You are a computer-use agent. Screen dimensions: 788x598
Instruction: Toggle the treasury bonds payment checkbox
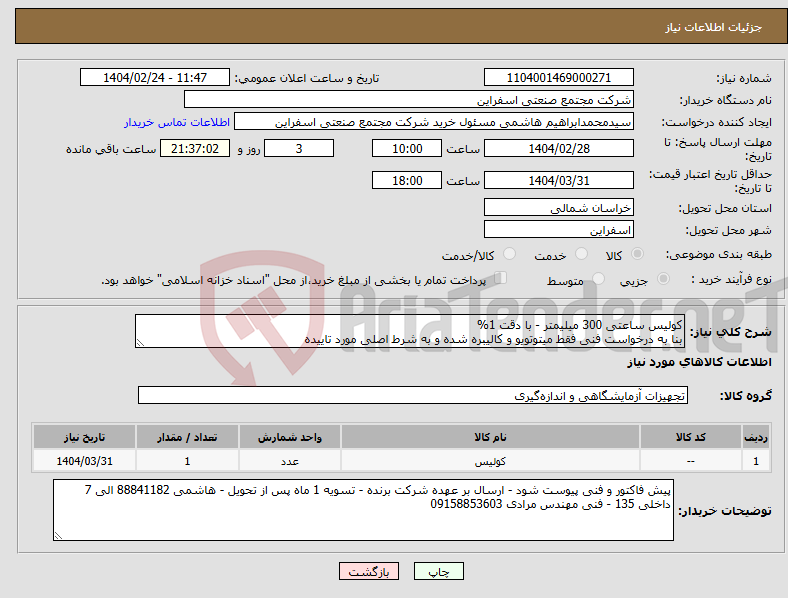[x=500, y=278]
